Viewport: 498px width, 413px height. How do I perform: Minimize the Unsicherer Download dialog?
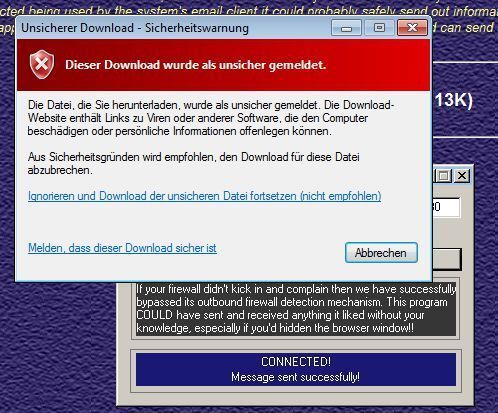[346, 28]
